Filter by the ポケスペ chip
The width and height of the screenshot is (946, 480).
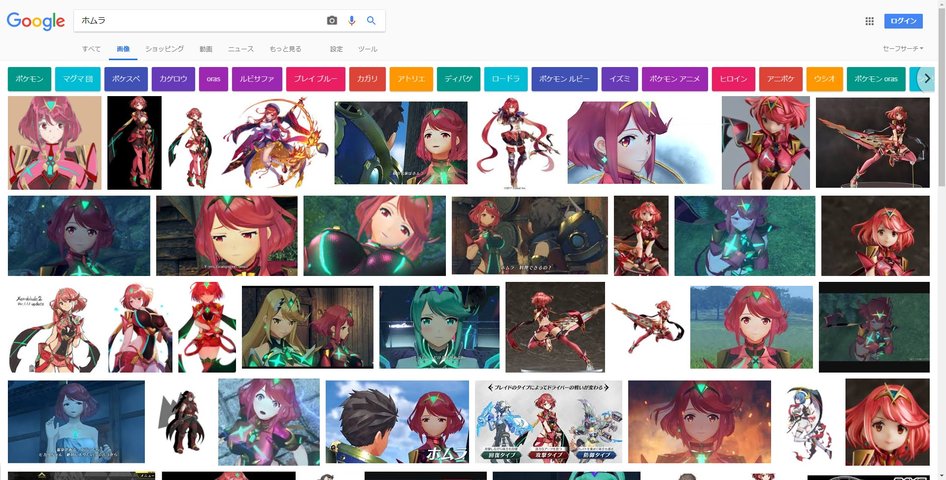[126, 79]
